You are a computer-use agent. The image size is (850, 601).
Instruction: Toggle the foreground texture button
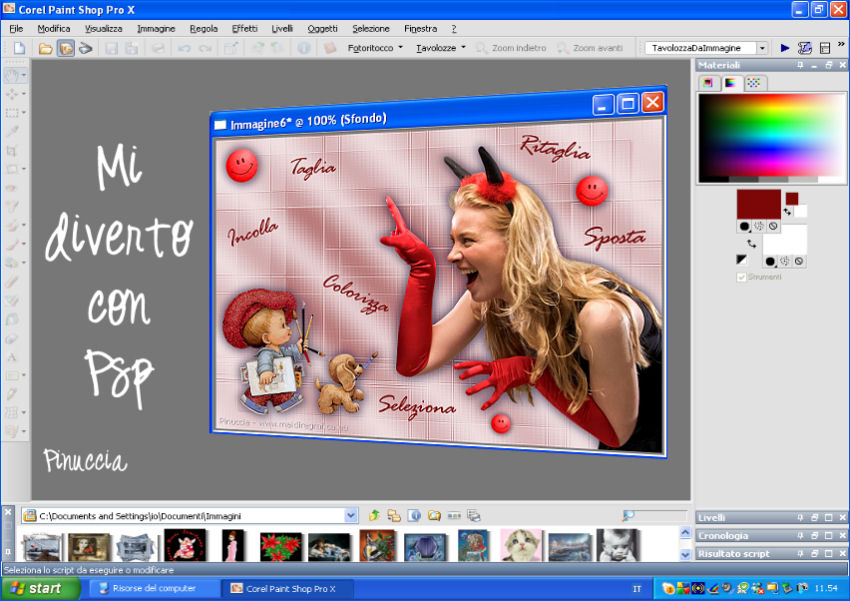(758, 226)
